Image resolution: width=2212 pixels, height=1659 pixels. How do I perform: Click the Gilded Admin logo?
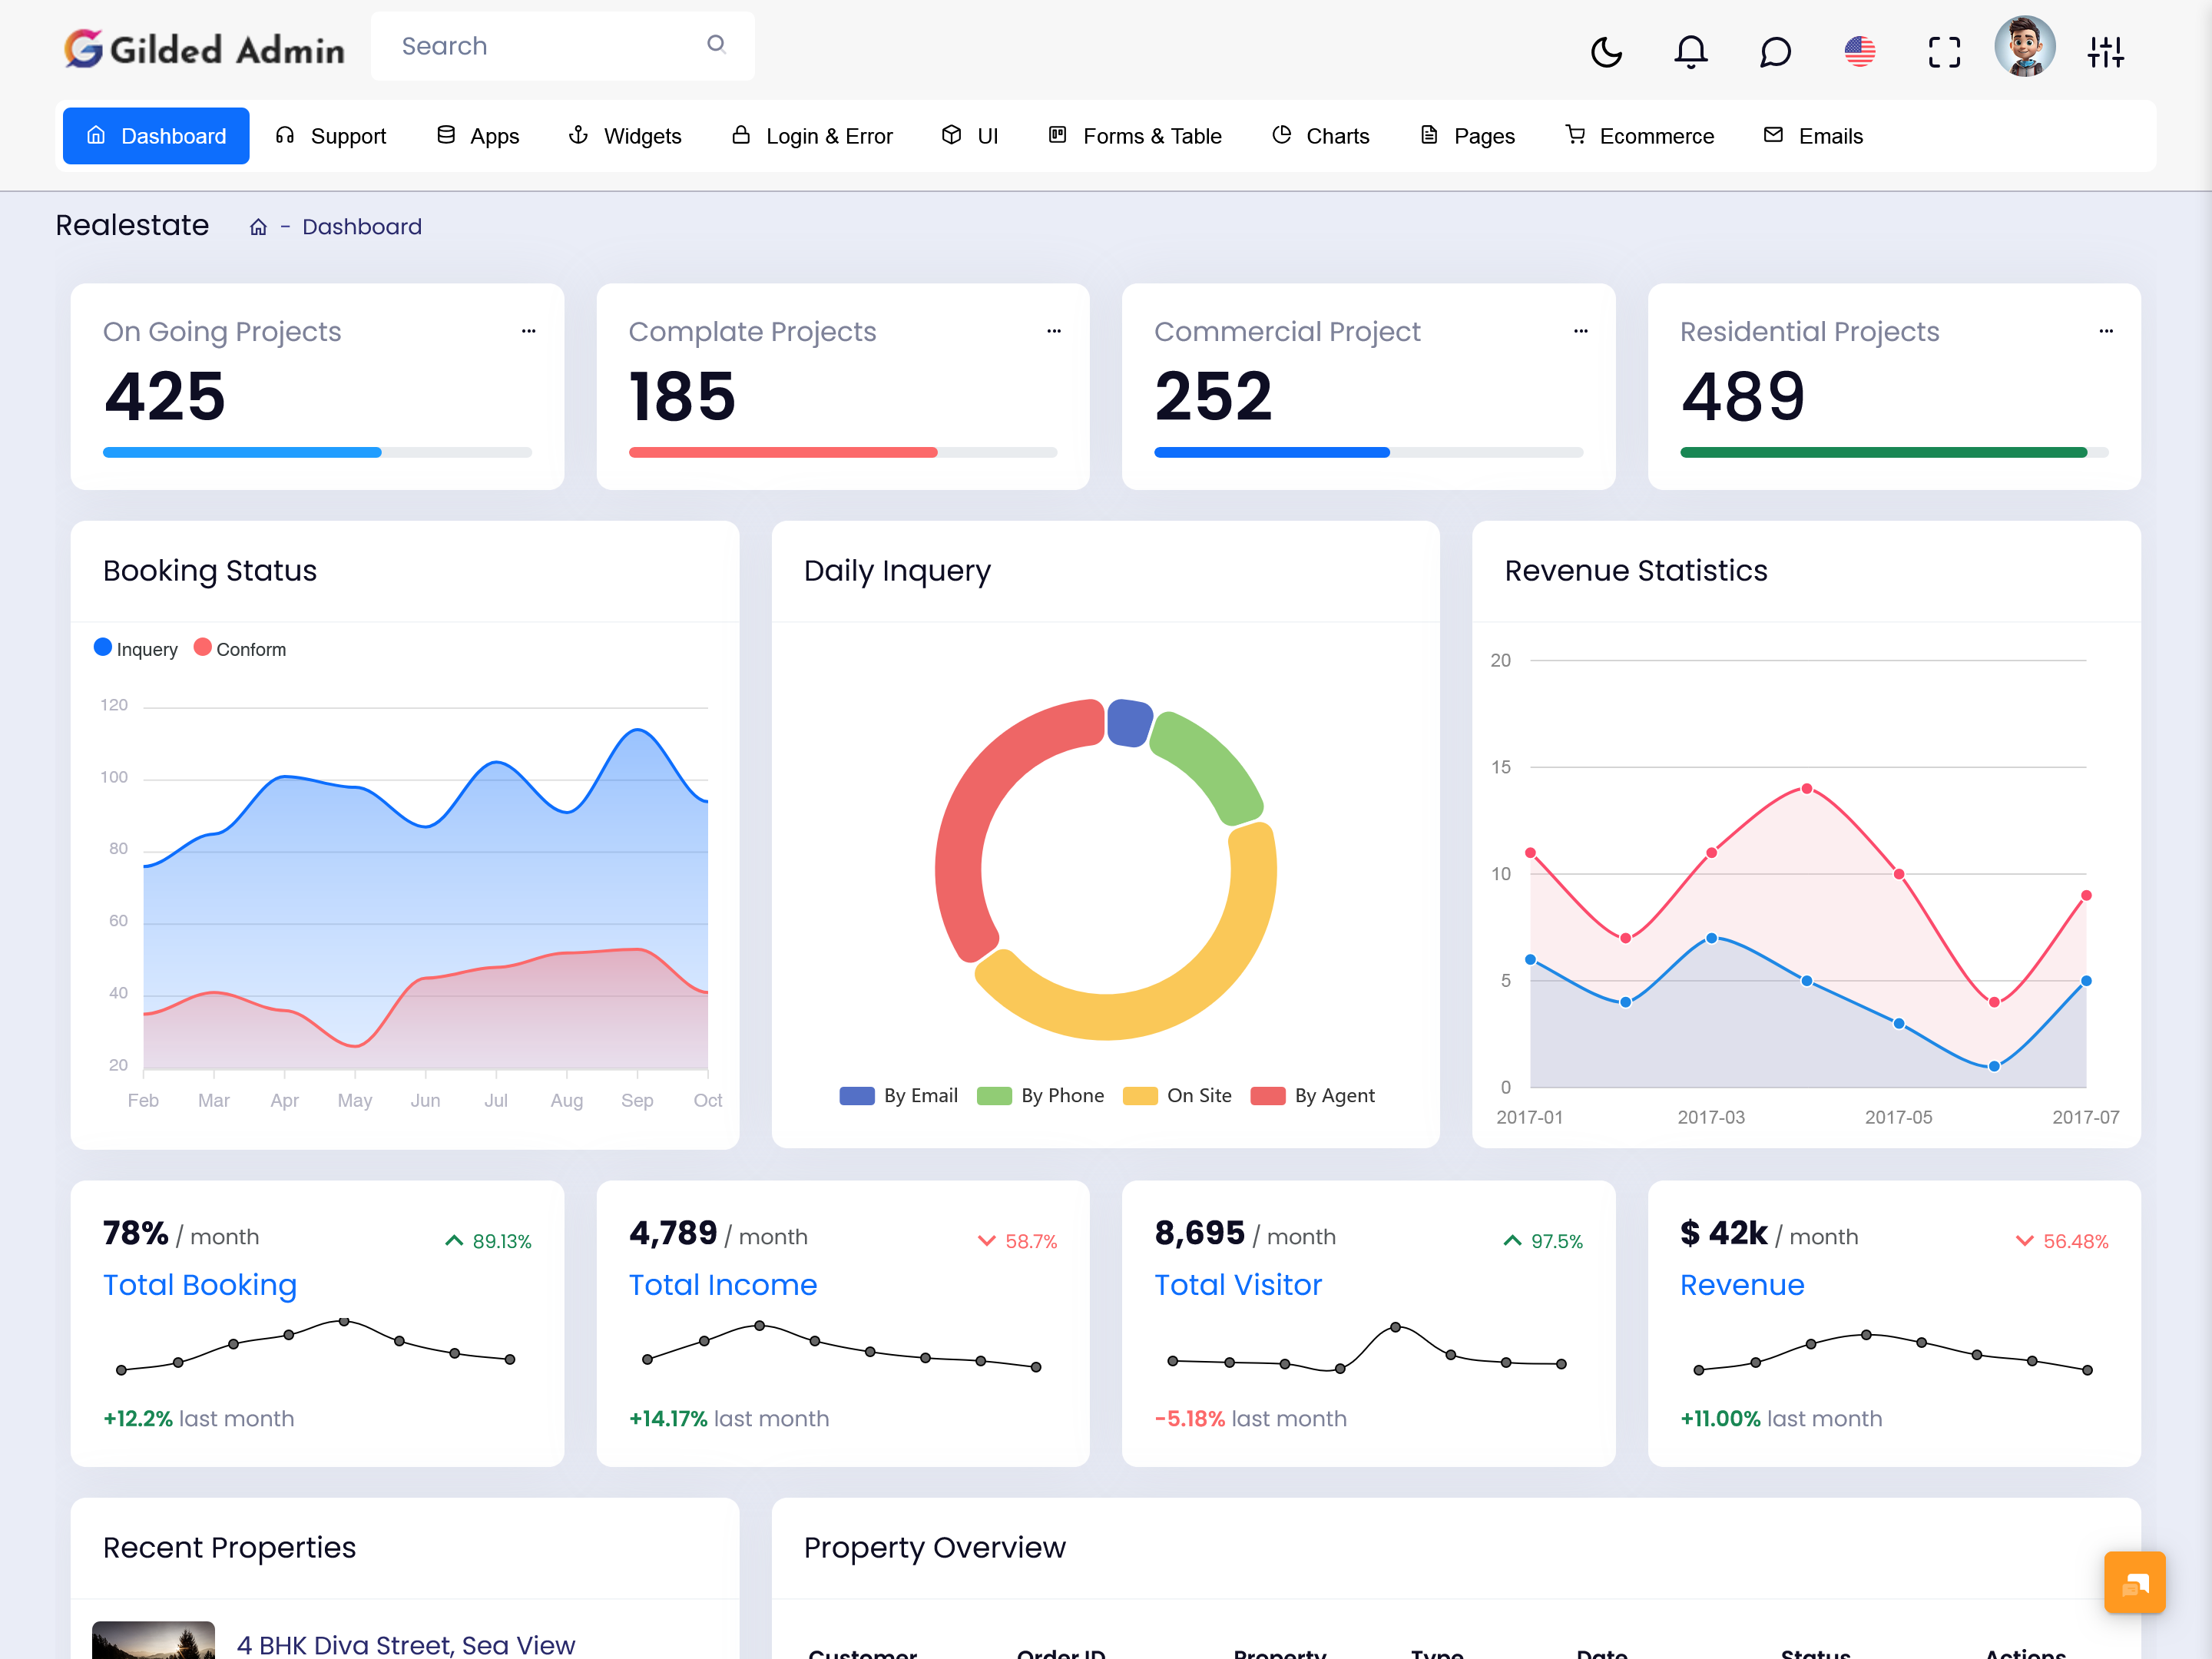(204, 48)
